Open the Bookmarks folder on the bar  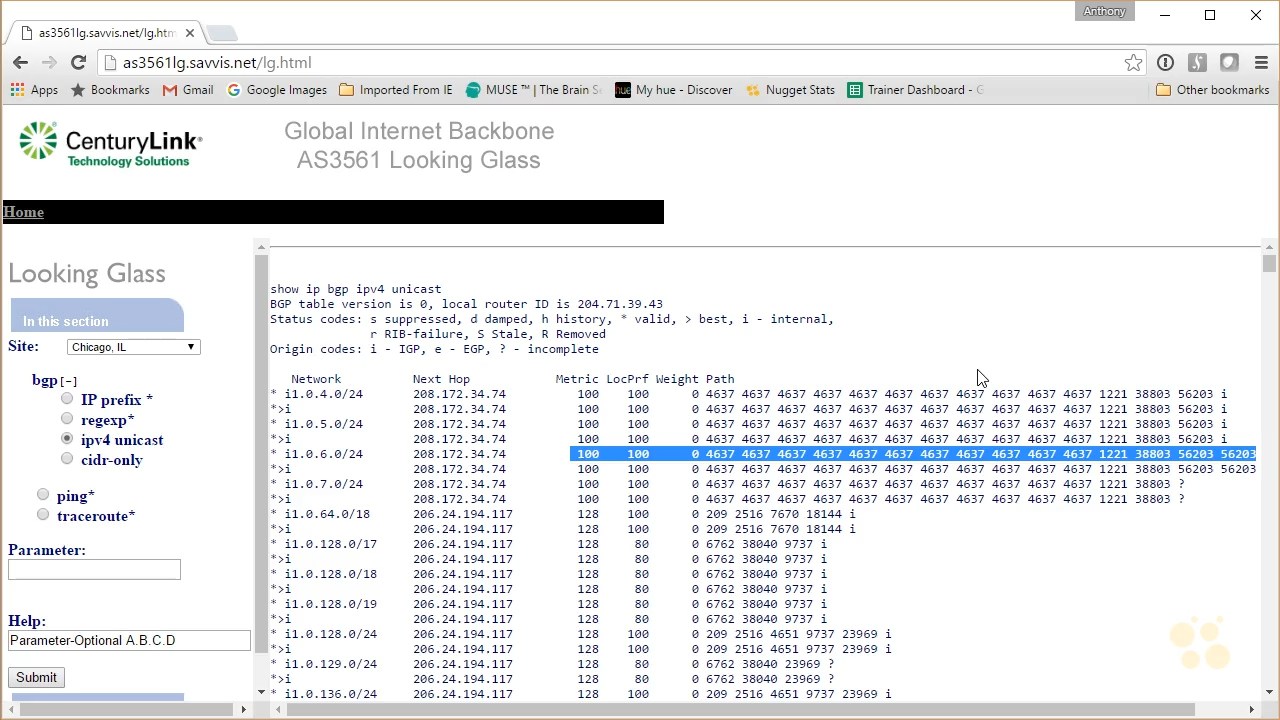click(x=110, y=90)
